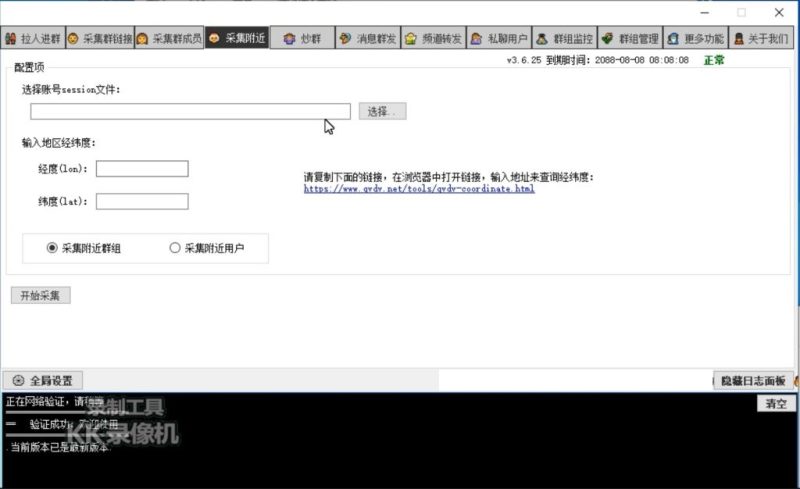Open the 消息群发 tab
Screen dimensions: 800x489
point(368,38)
